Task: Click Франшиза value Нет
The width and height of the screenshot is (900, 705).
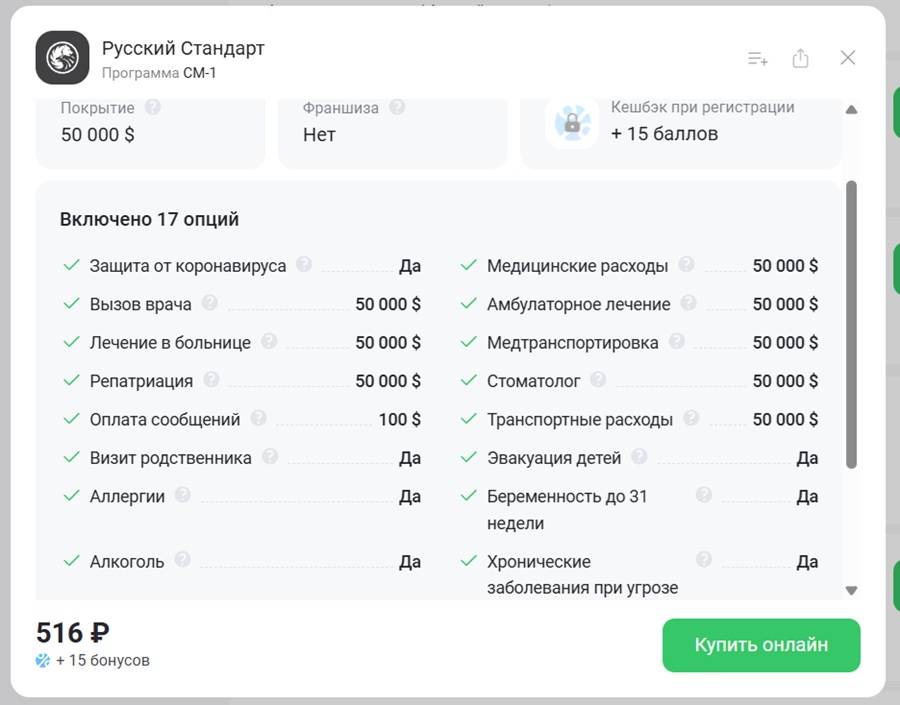Action: point(319,135)
